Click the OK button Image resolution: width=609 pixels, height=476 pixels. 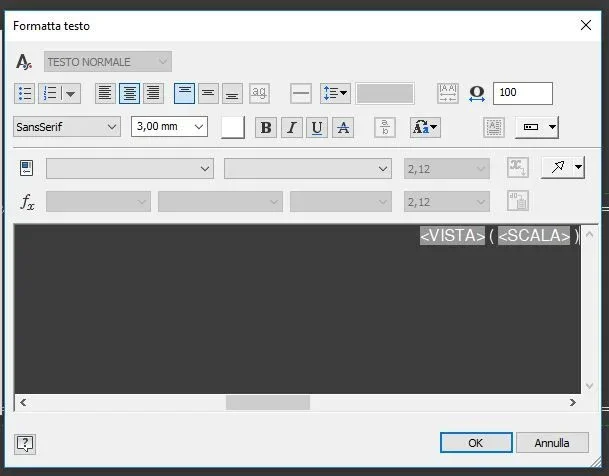(x=476, y=443)
